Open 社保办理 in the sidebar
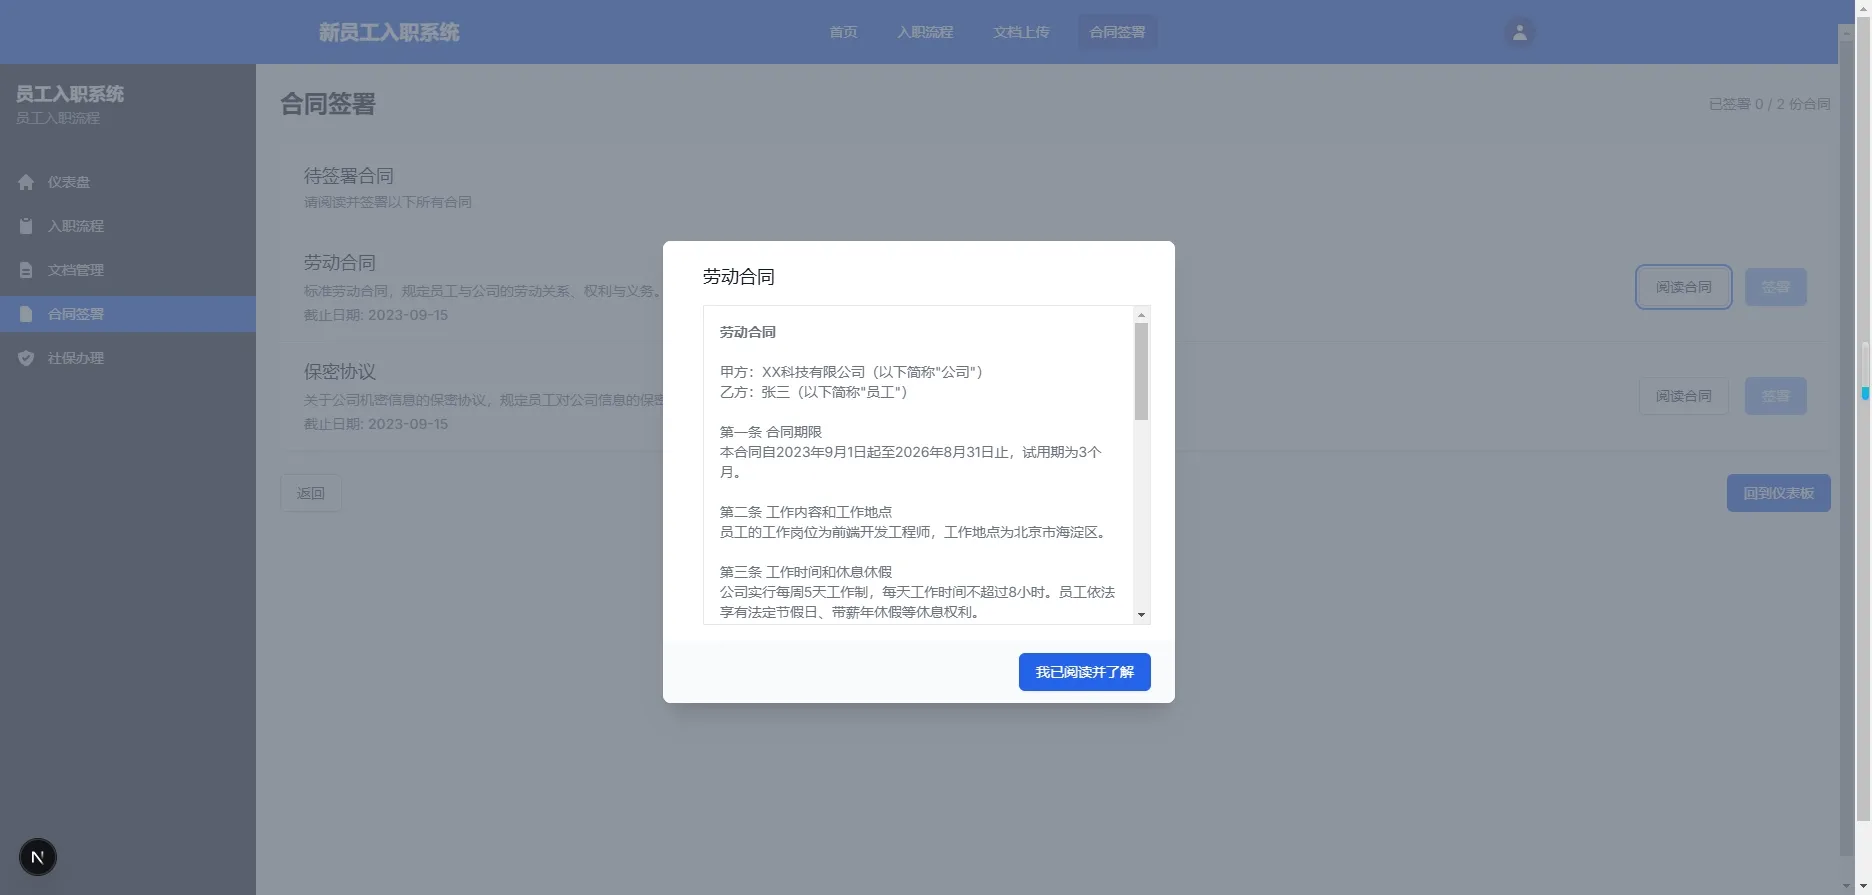 [128, 358]
